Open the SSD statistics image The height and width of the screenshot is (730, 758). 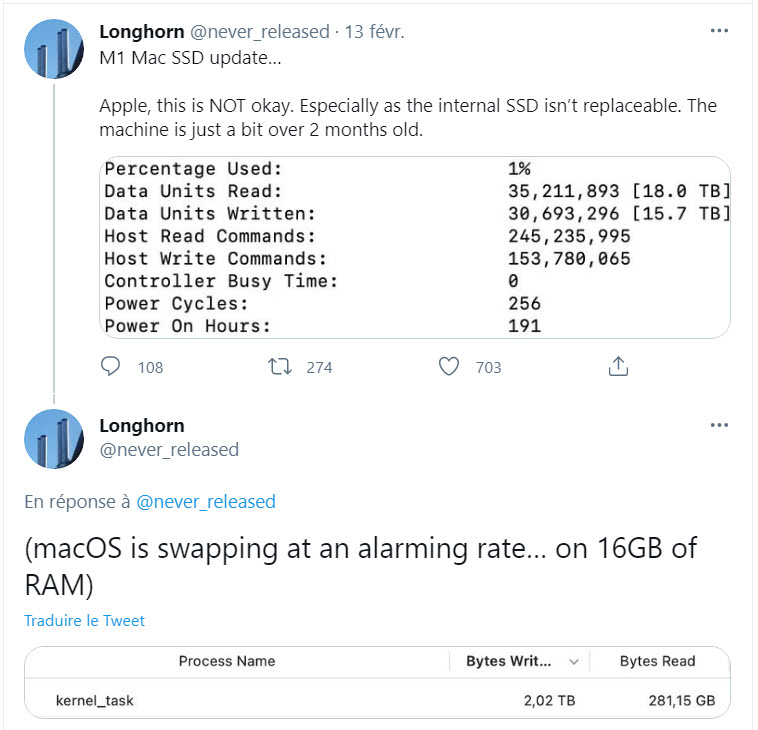tap(417, 247)
